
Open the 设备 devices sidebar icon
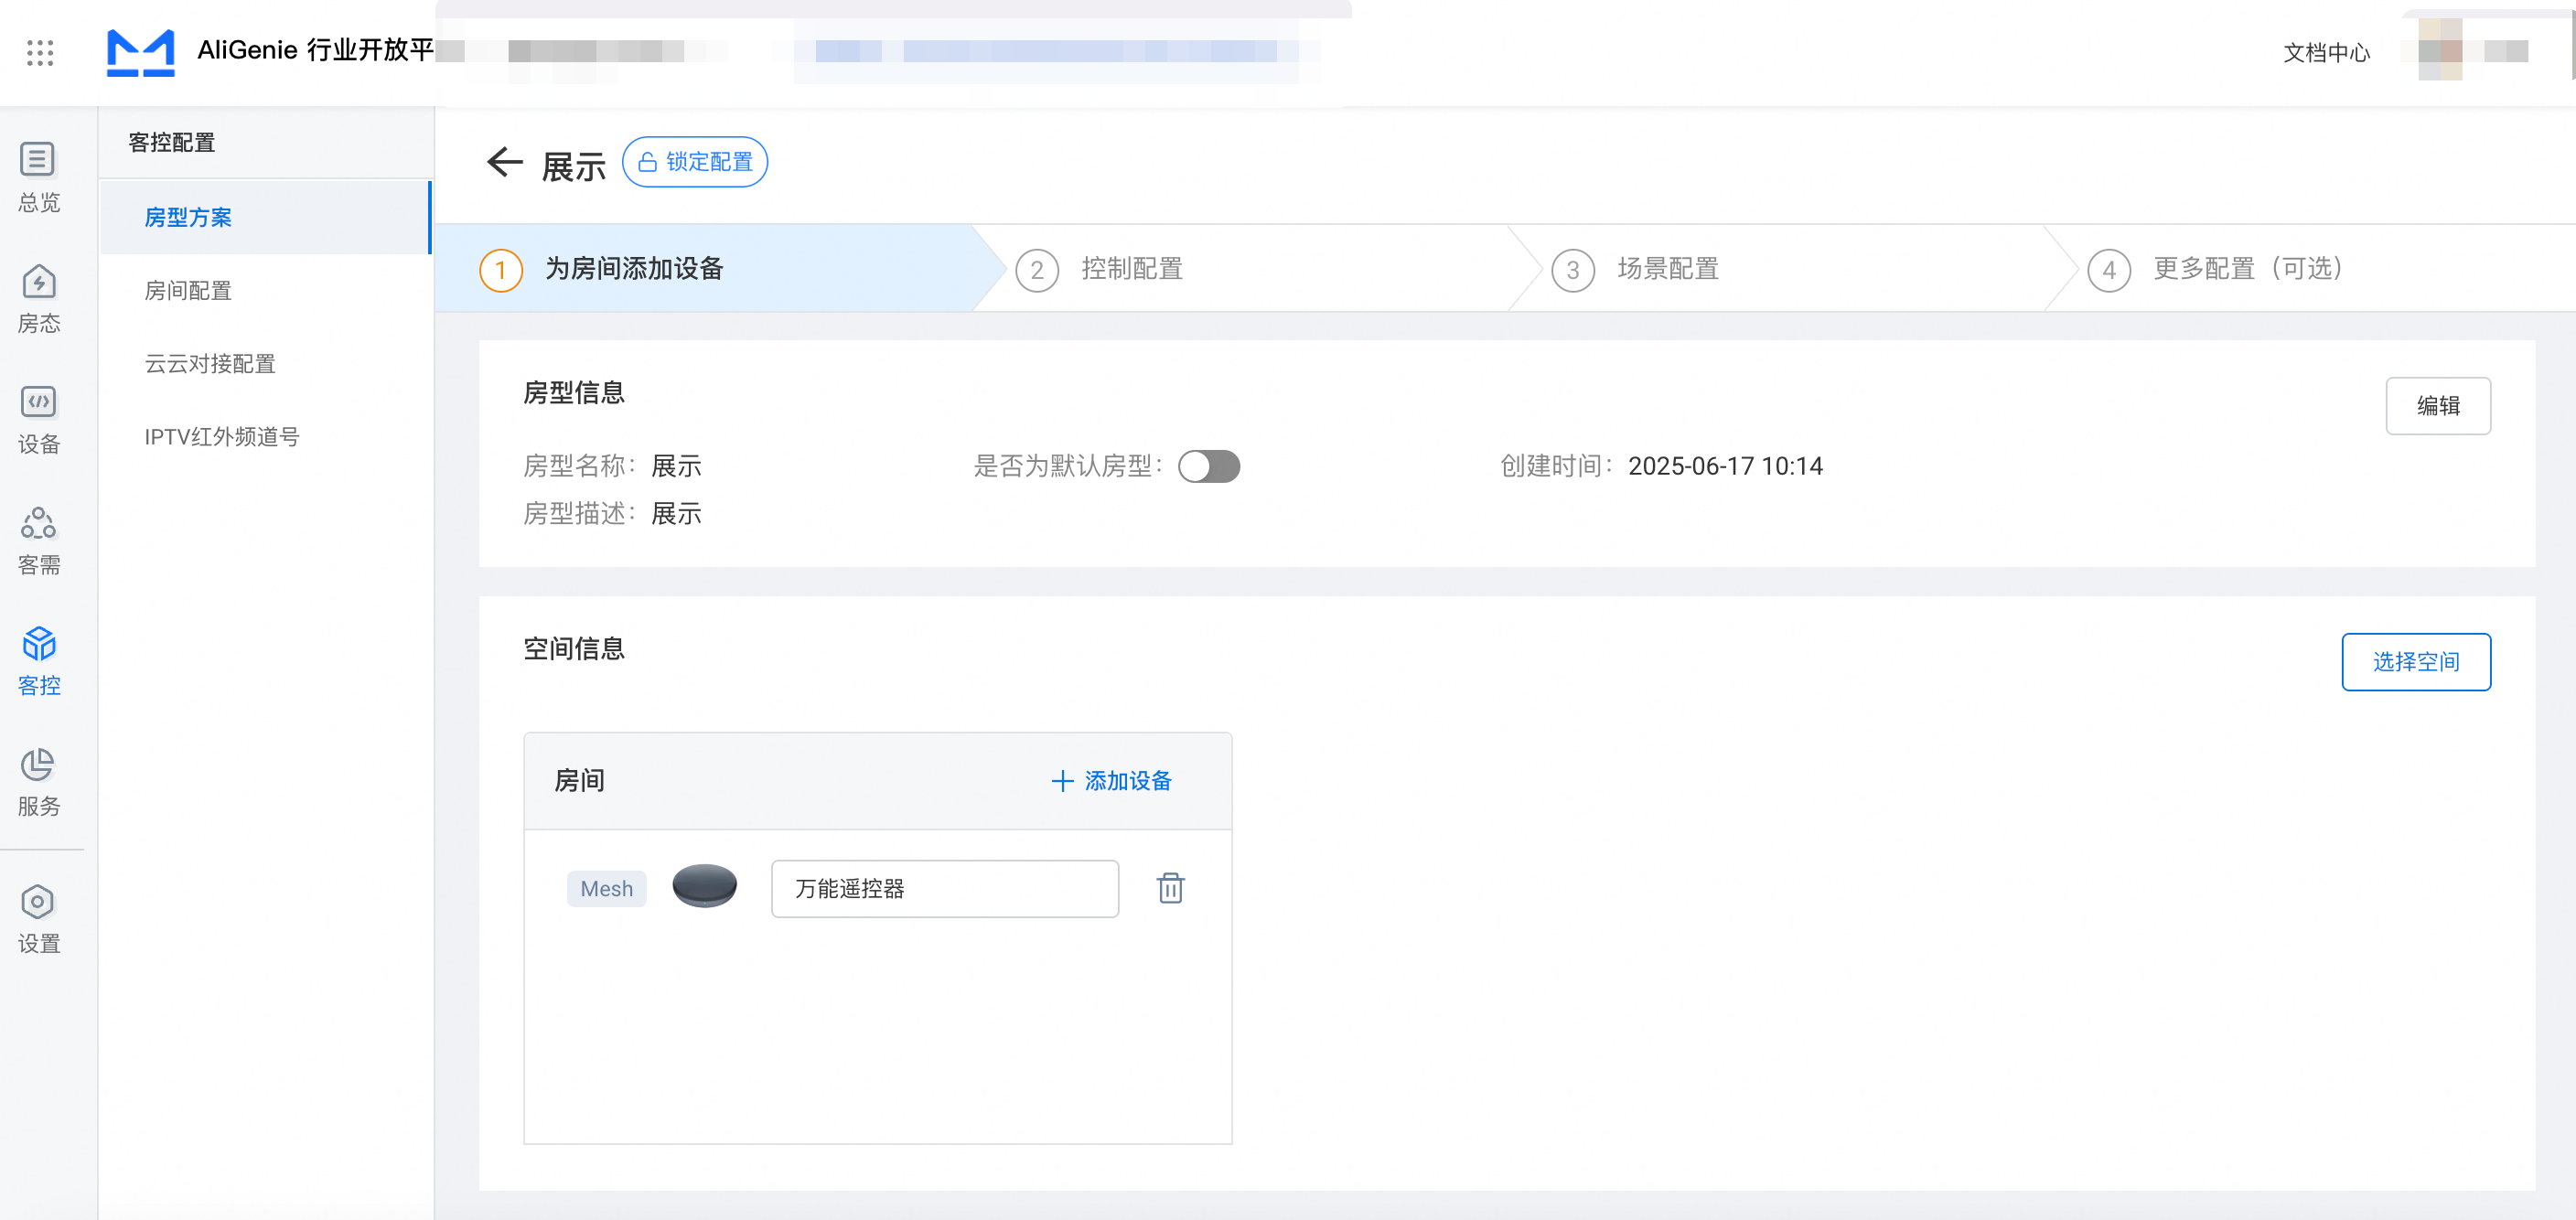click(39, 419)
